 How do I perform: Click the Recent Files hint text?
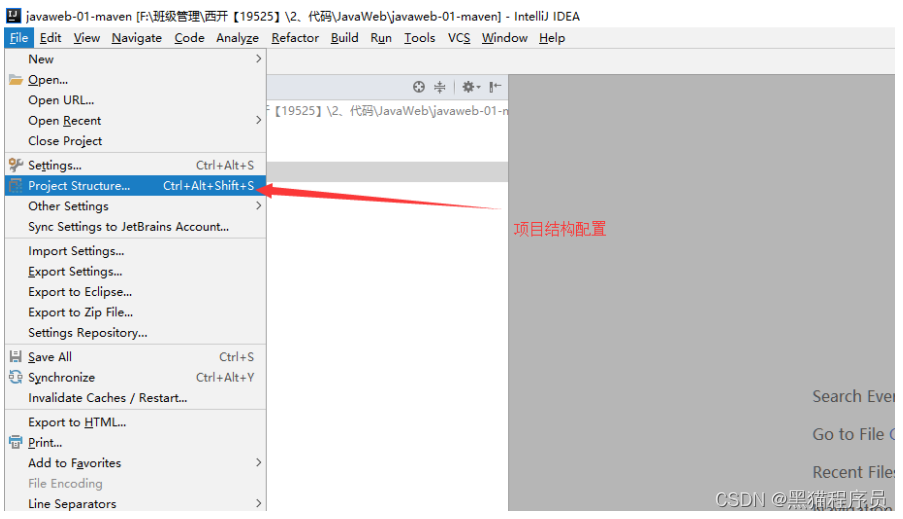click(x=853, y=472)
